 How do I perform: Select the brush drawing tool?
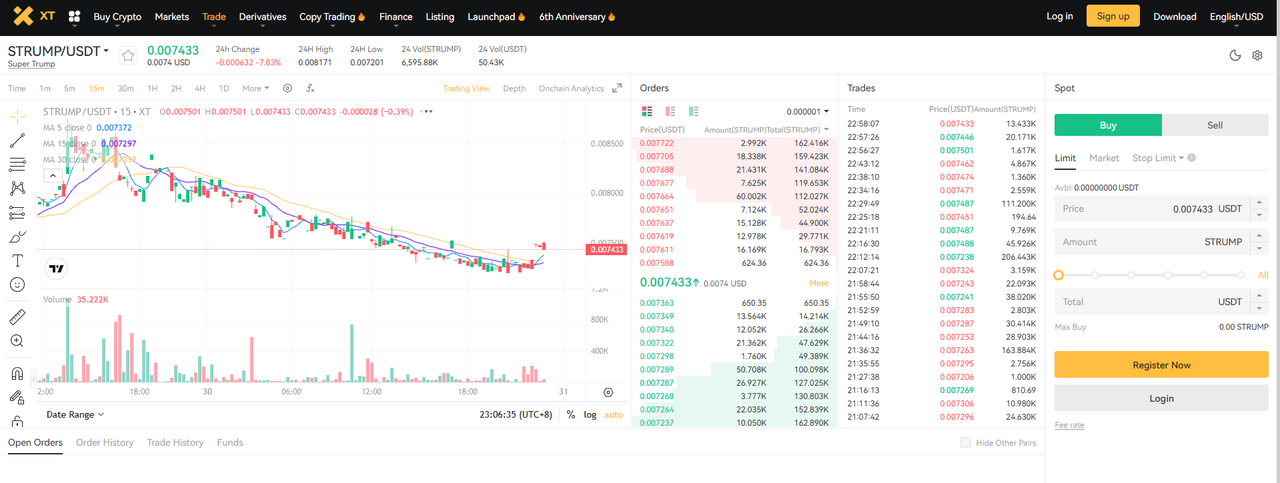(x=17, y=237)
